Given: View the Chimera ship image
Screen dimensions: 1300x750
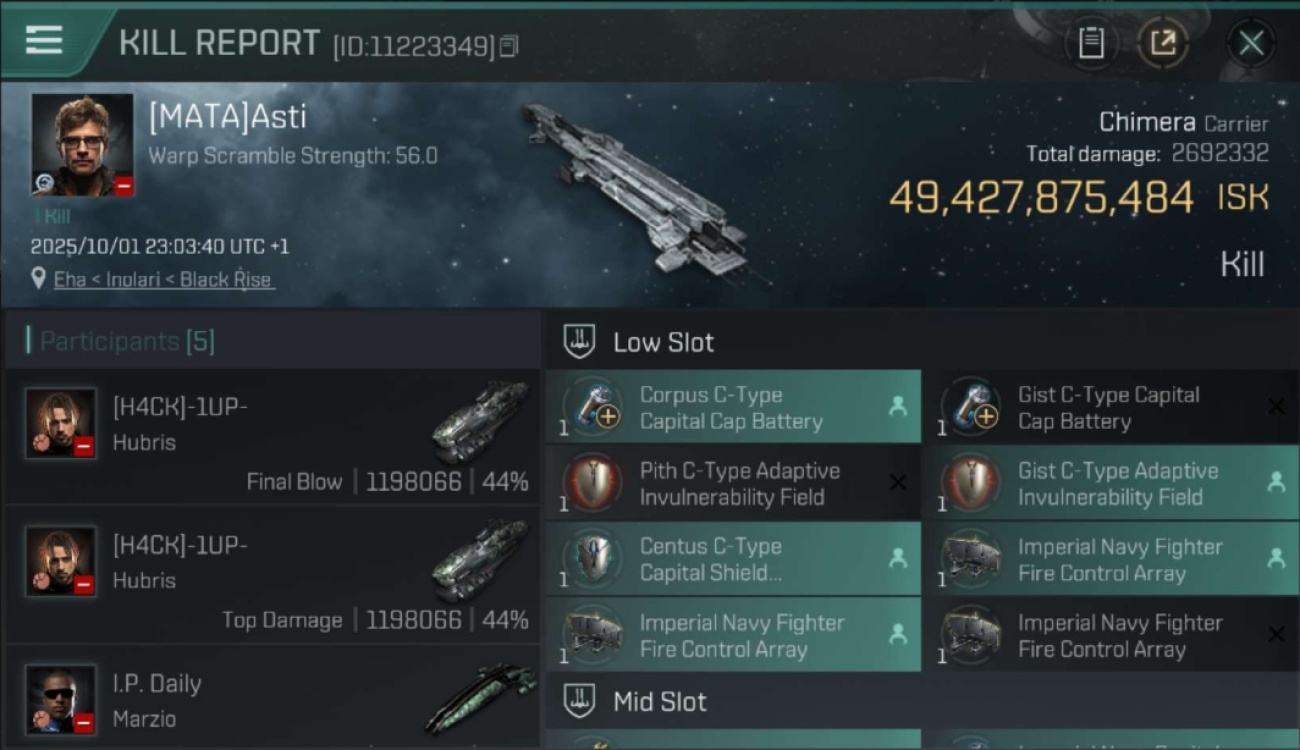Looking at the screenshot, I should (640, 190).
